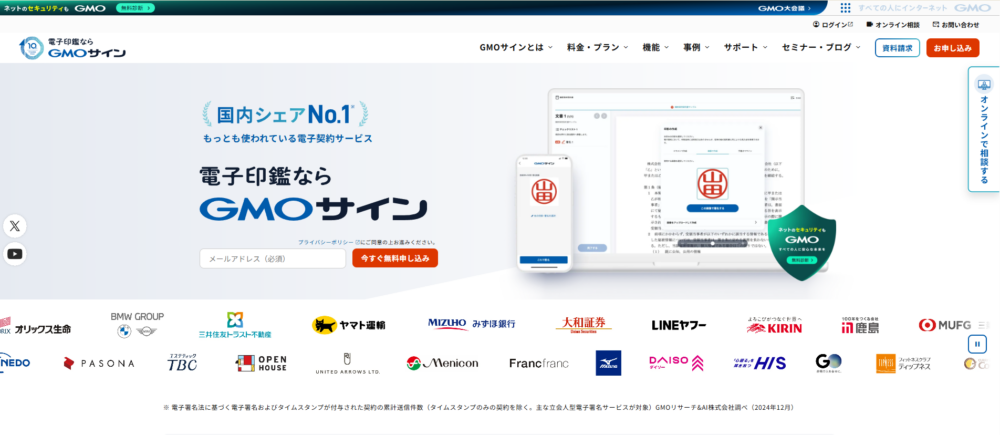Open the YouTube social icon

pos(15,254)
